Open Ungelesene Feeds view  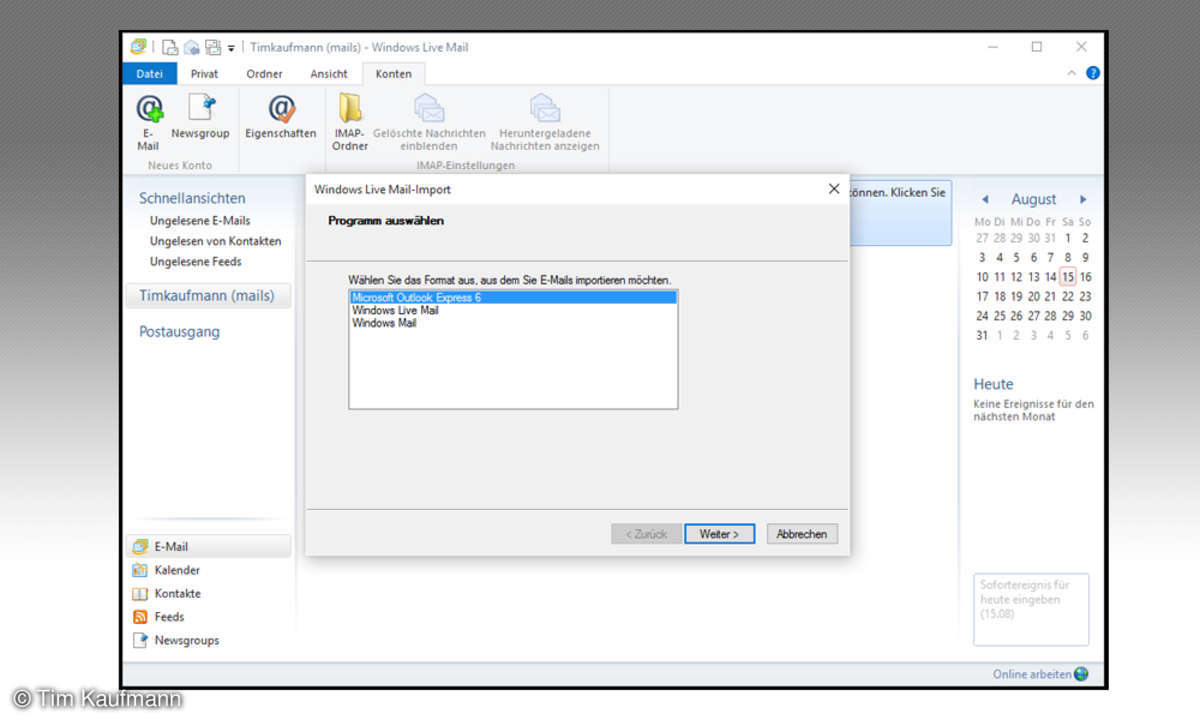(196, 262)
